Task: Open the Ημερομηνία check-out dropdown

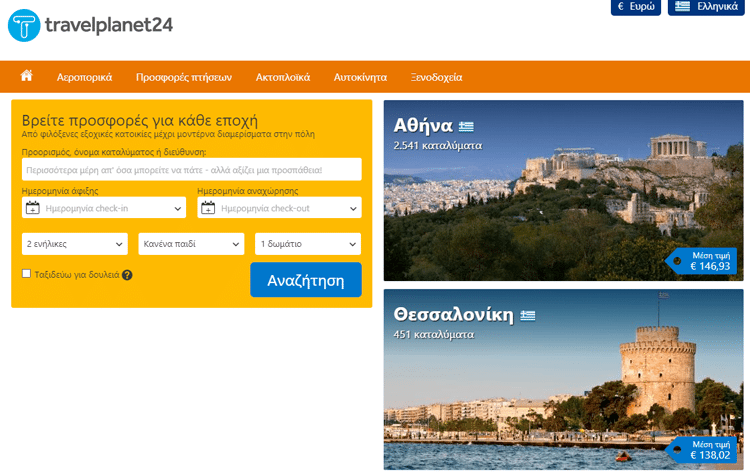Action: coord(279,208)
